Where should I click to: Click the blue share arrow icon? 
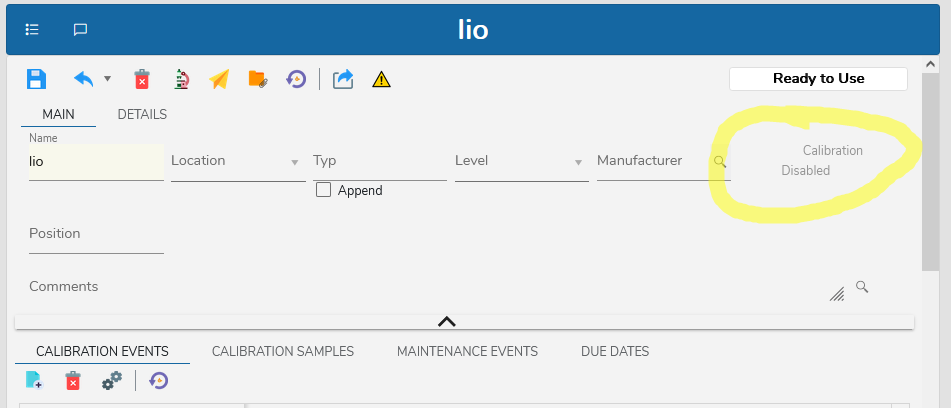tap(343, 79)
